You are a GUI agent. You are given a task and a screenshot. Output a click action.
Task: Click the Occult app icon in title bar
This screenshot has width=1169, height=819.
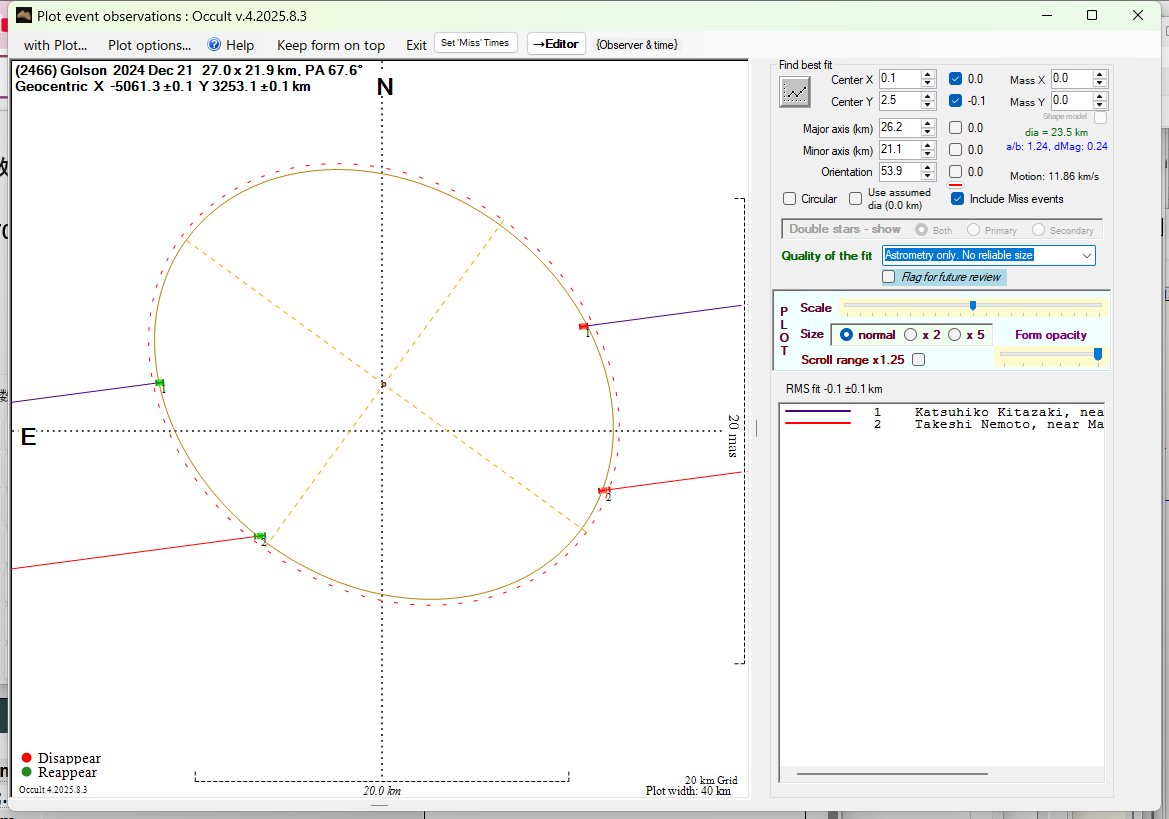coord(22,15)
